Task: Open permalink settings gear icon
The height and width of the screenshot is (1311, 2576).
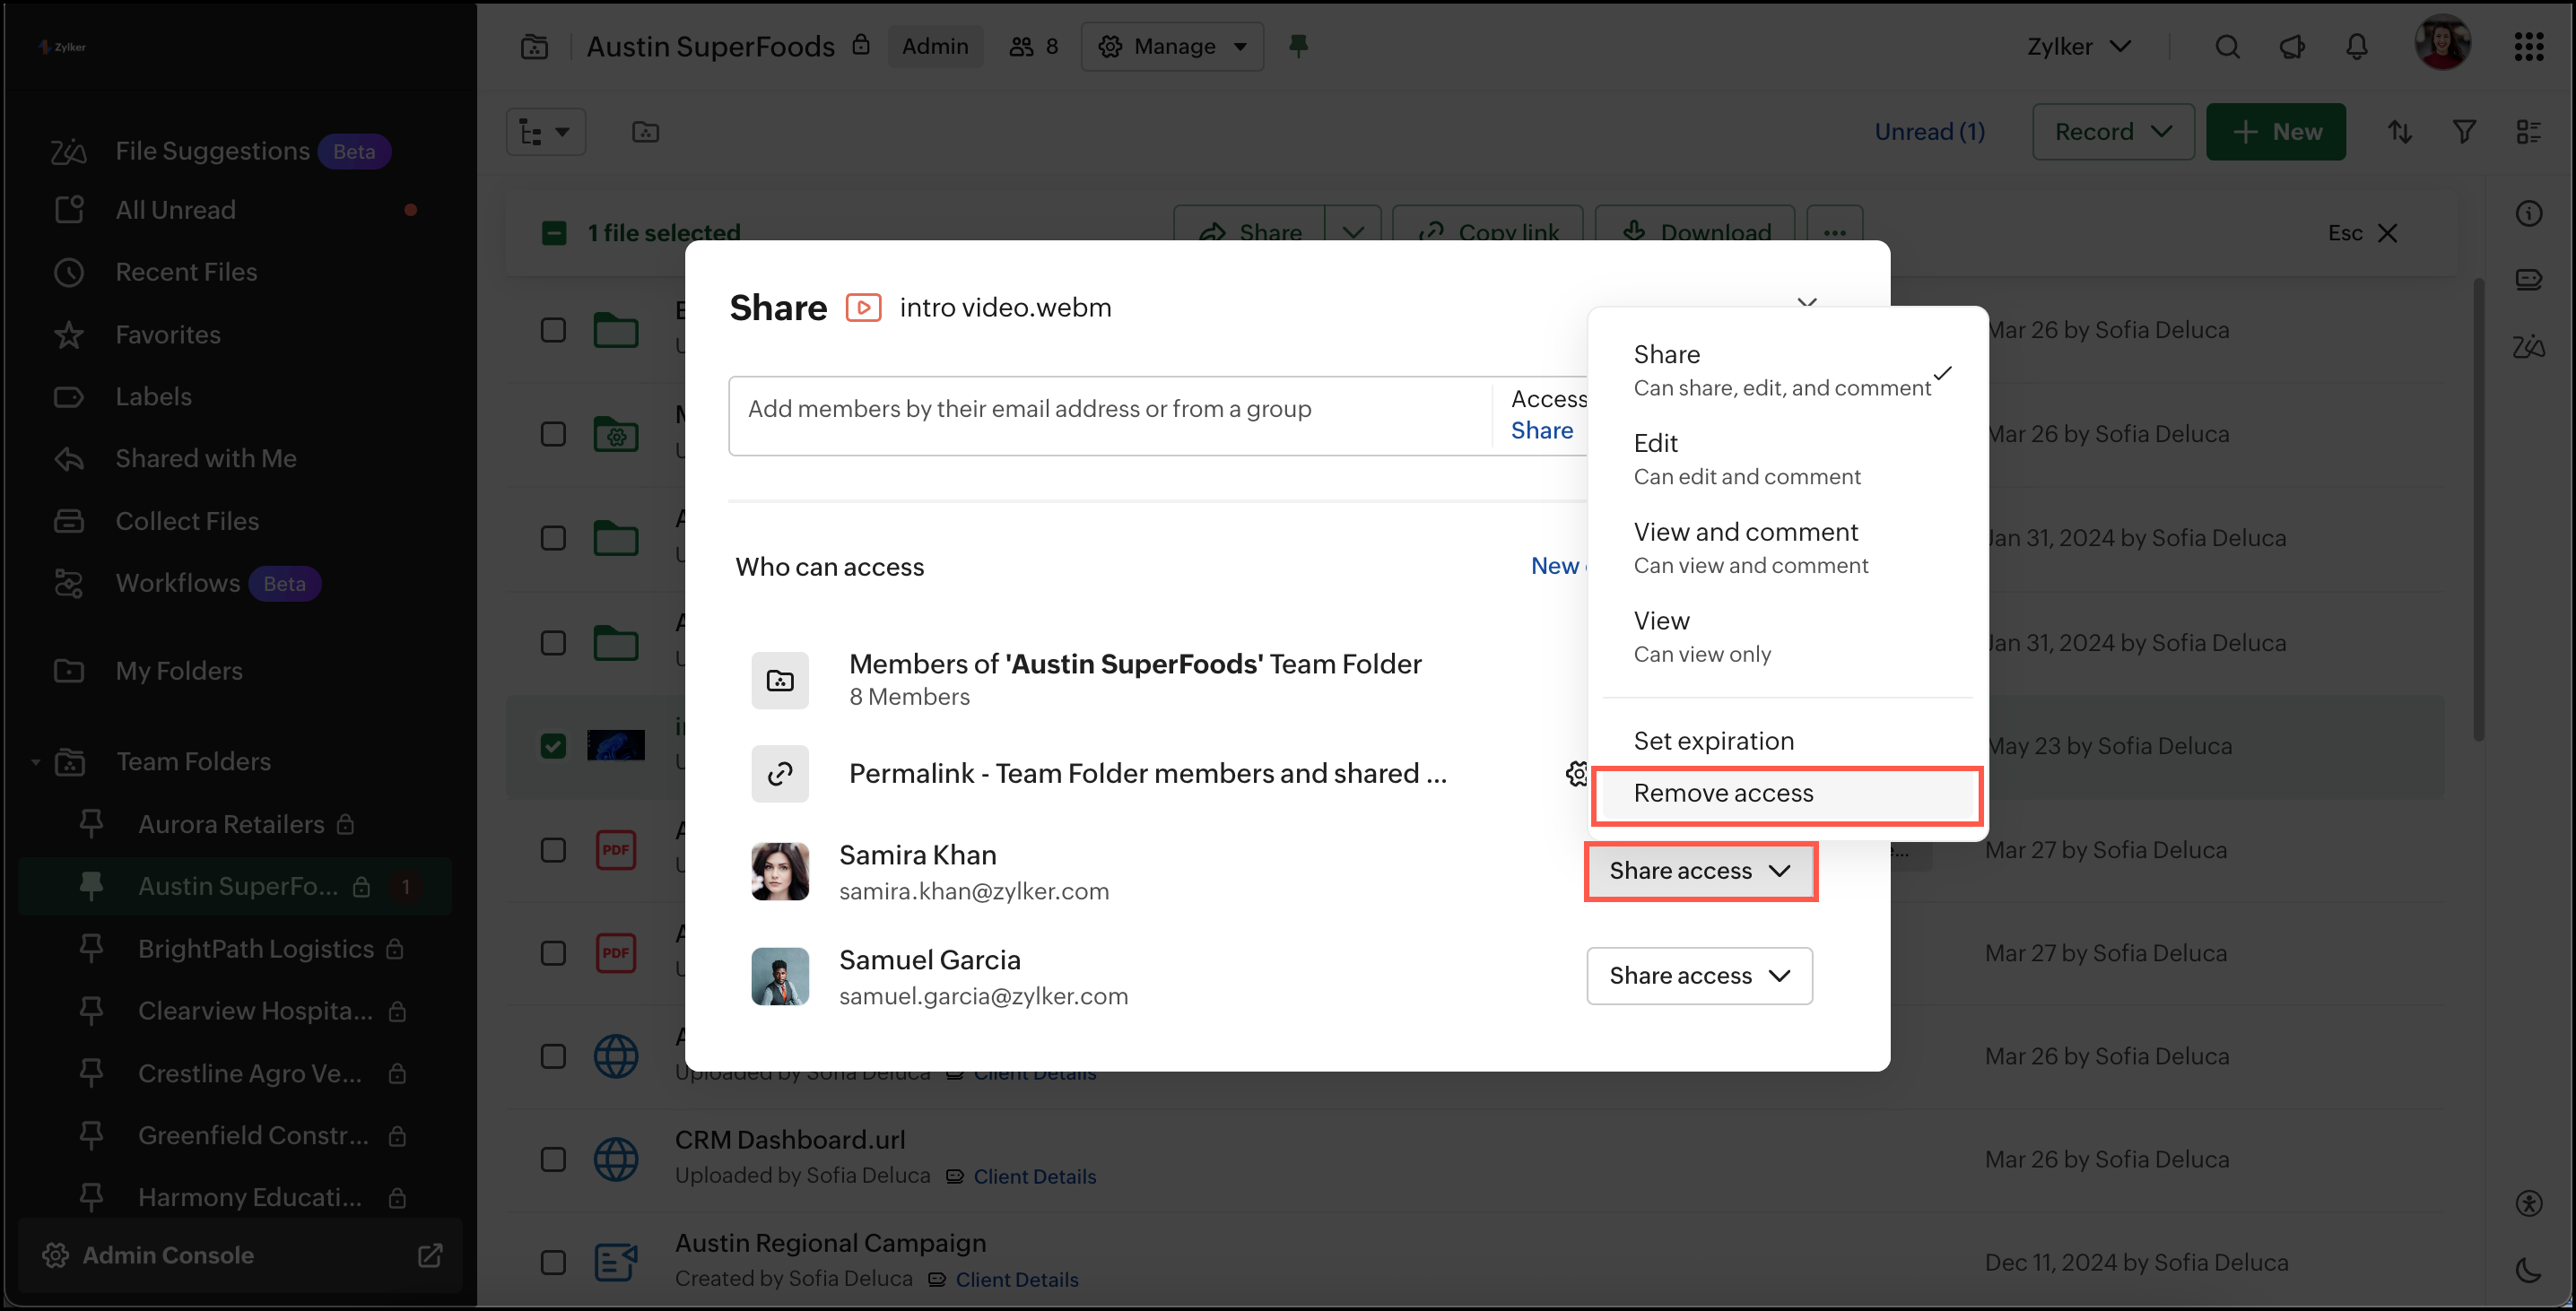Action: click(1576, 773)
